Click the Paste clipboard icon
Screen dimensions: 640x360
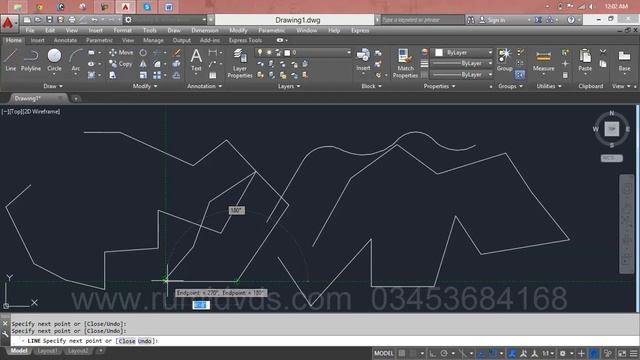(585, 60)
